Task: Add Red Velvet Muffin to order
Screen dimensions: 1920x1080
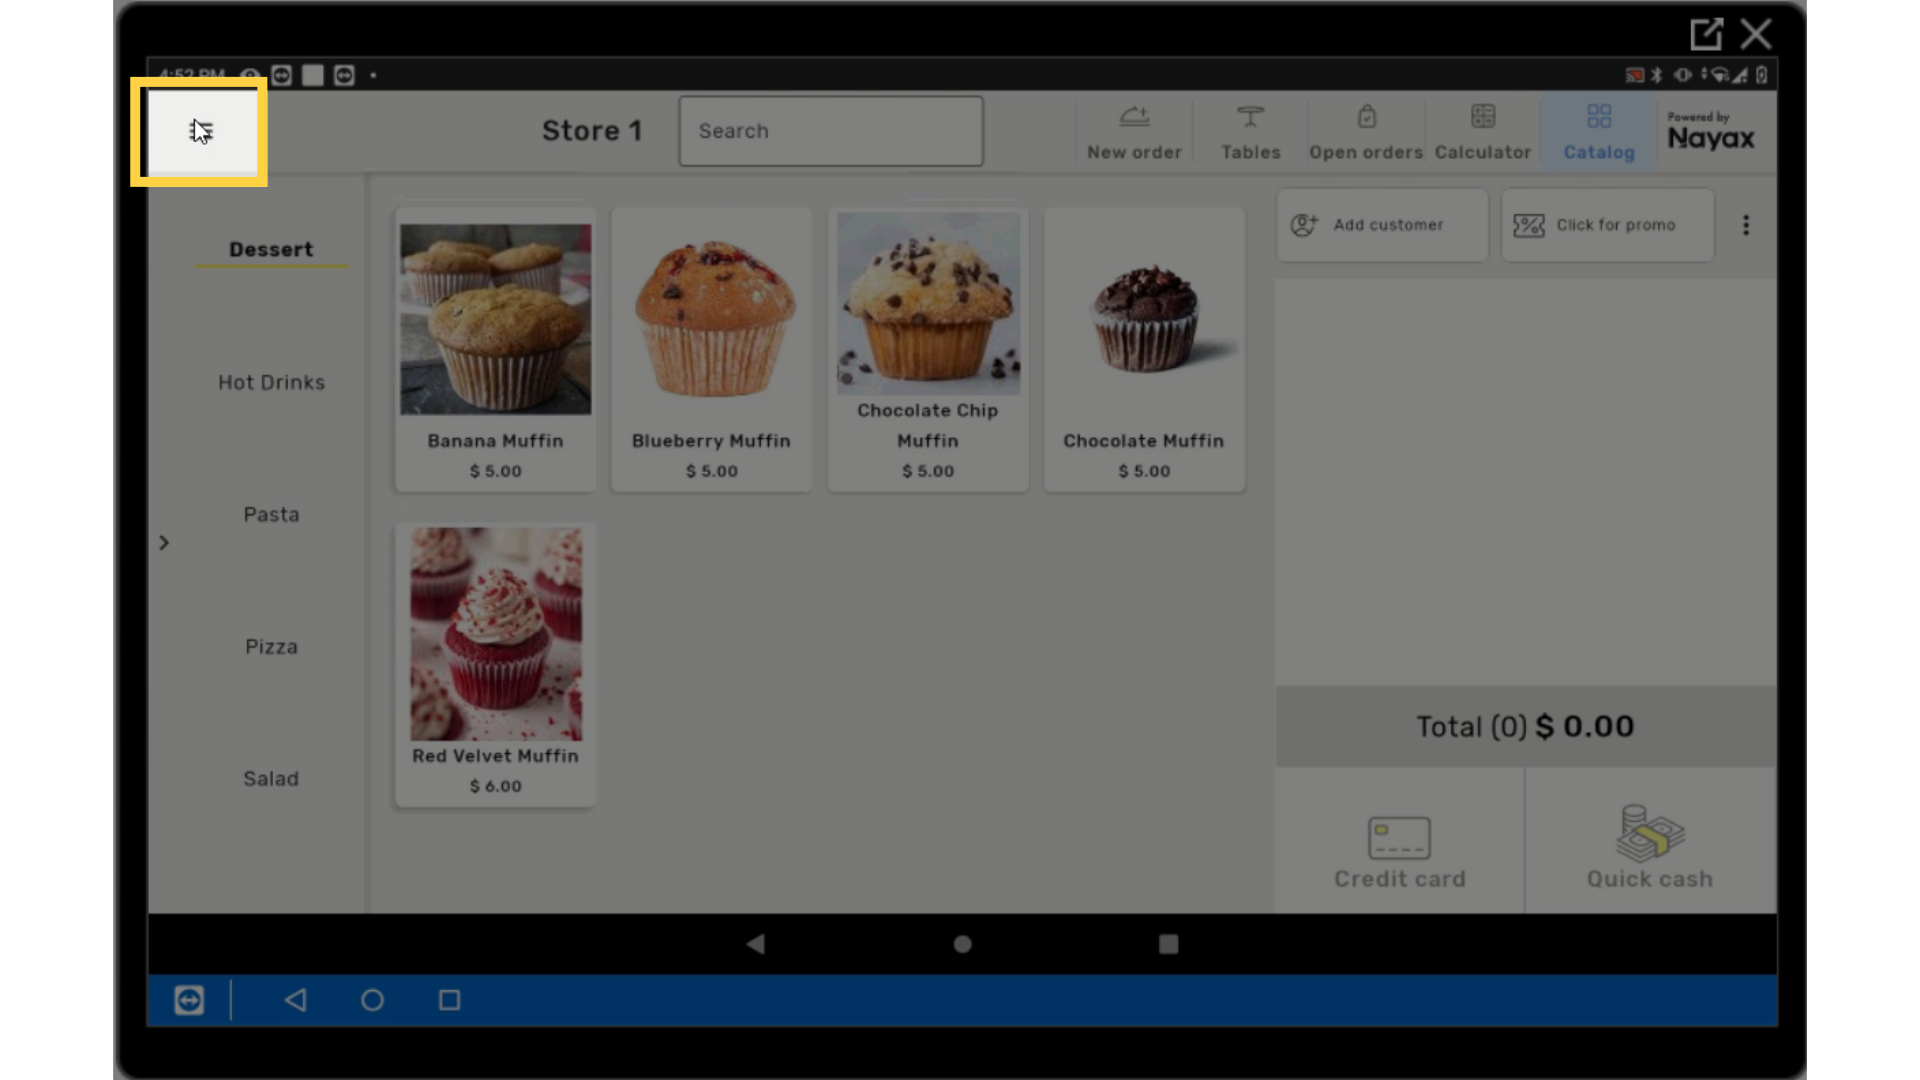Action: coord(495,664)
